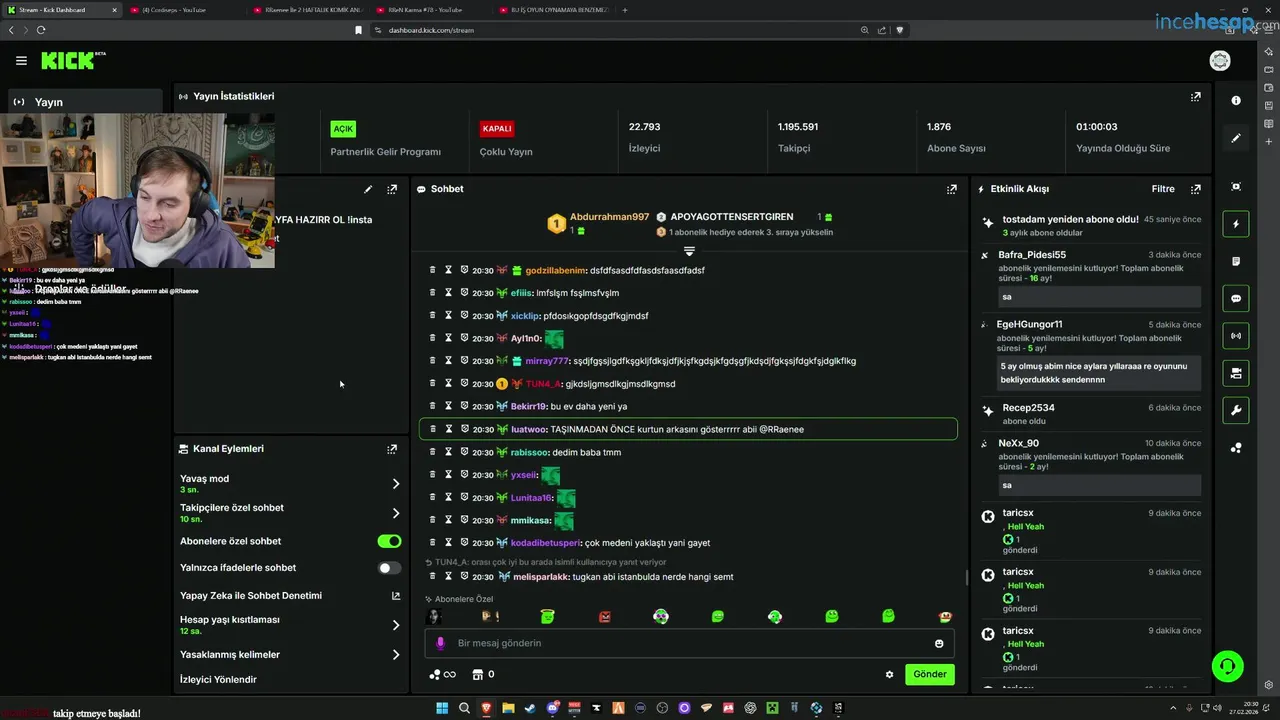The height and width of the screenshot is (720, 1280).
Task: Toggle the wrench channel actions widget
Action: coord(1236,410)
